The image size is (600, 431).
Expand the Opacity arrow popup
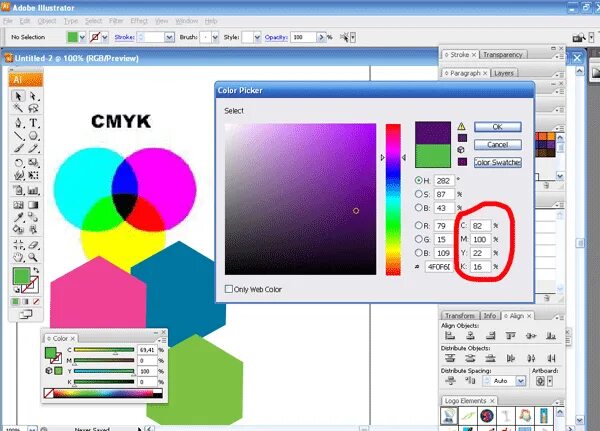(x=321, y=37)
